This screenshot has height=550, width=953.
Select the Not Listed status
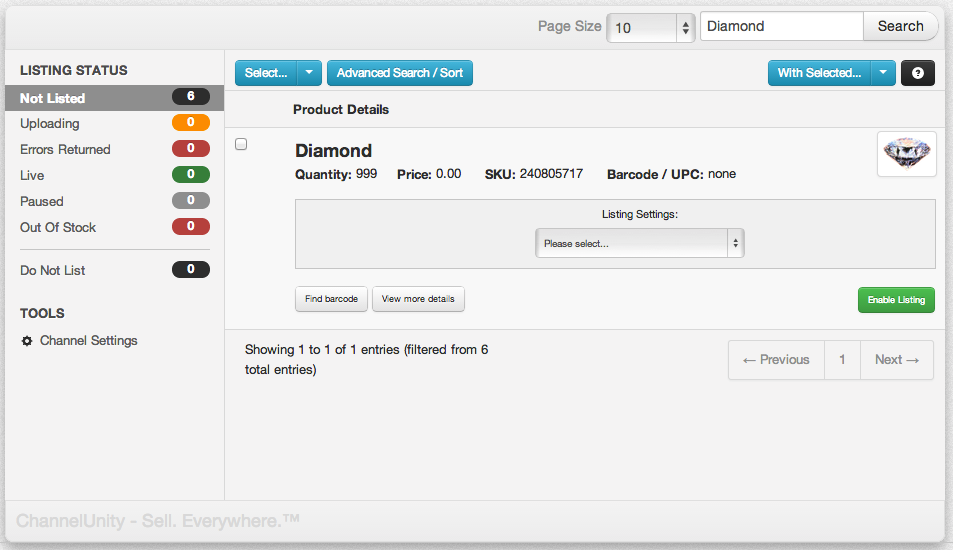pos(115,98)
